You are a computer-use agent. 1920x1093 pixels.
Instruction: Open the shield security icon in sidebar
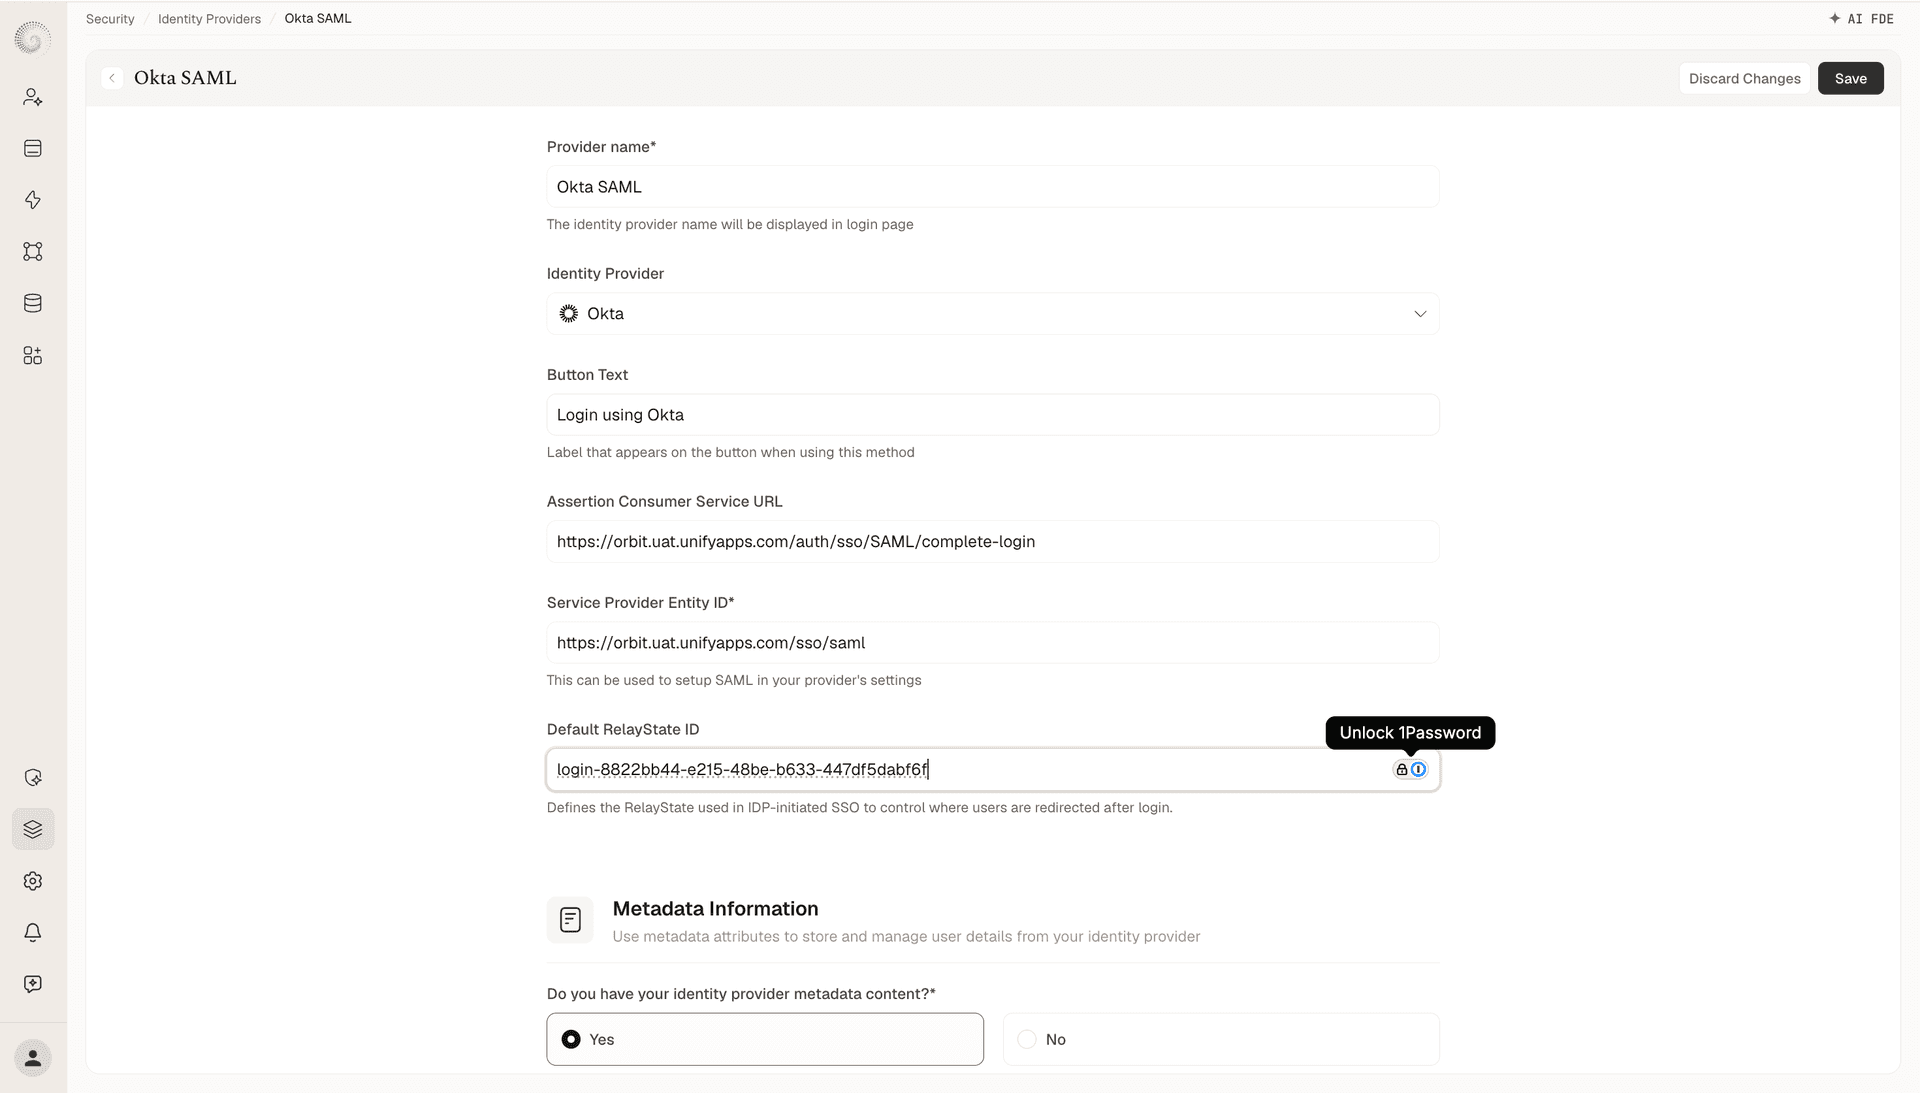33,778
